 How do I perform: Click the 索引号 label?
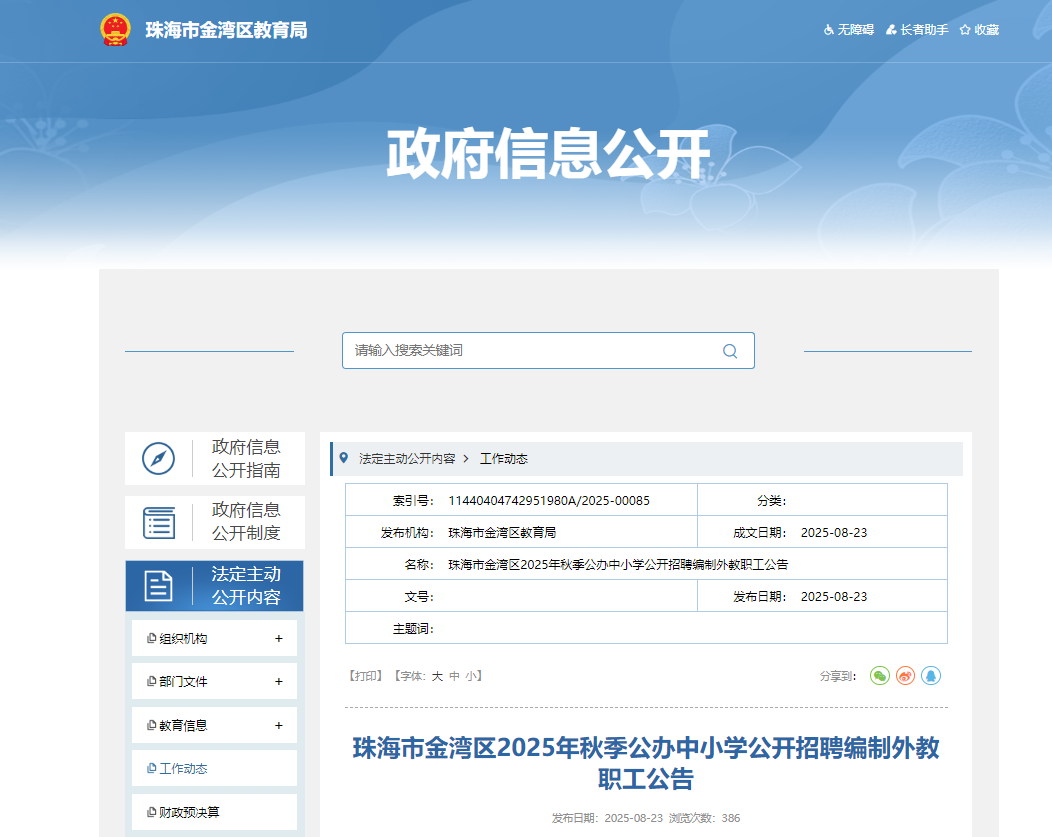413,500
